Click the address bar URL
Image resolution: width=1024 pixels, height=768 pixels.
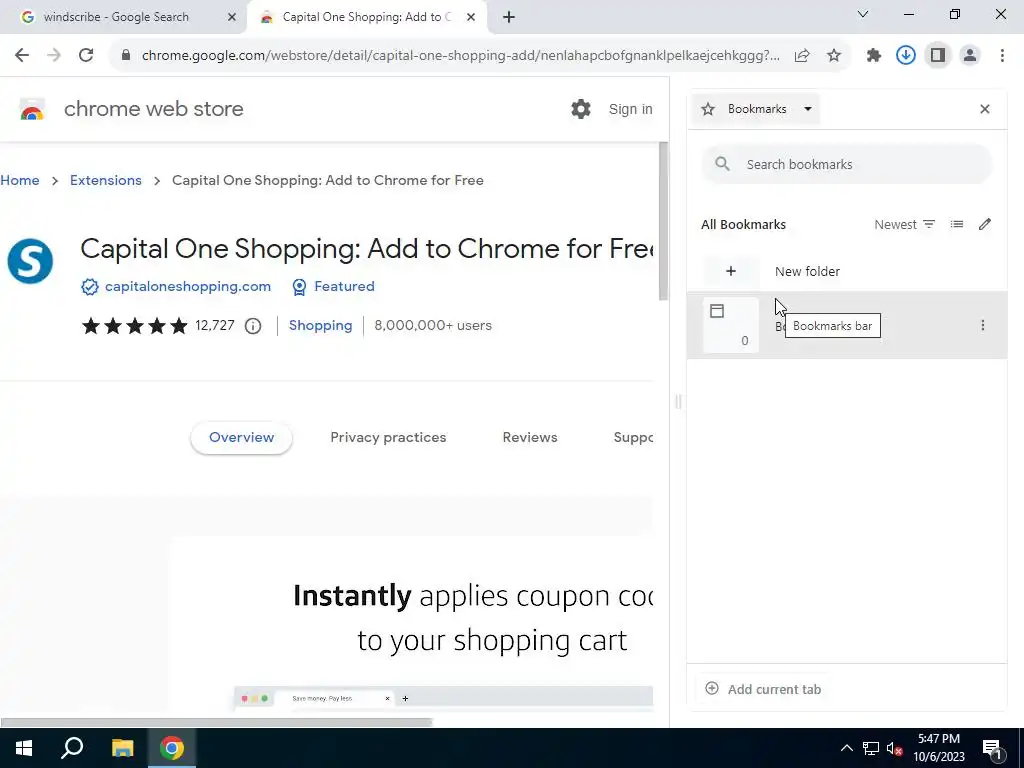(x=460, y=56)
